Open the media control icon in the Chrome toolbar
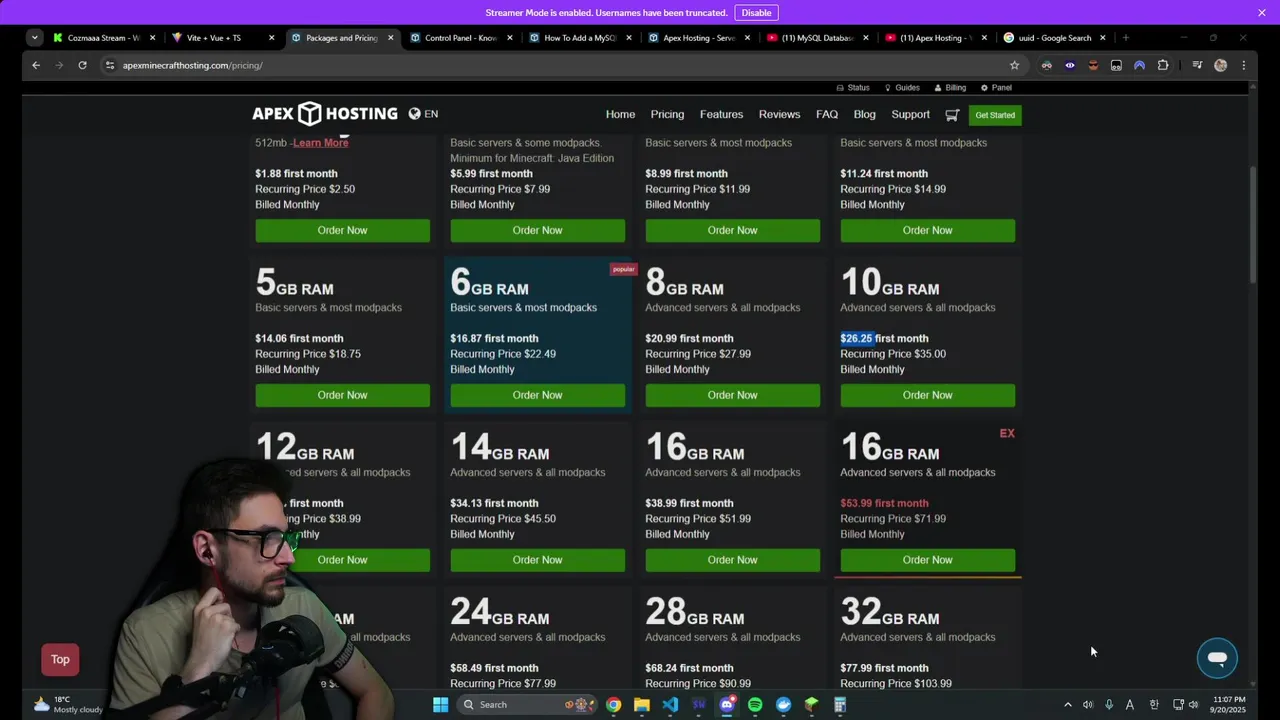 click(1197, 65)
